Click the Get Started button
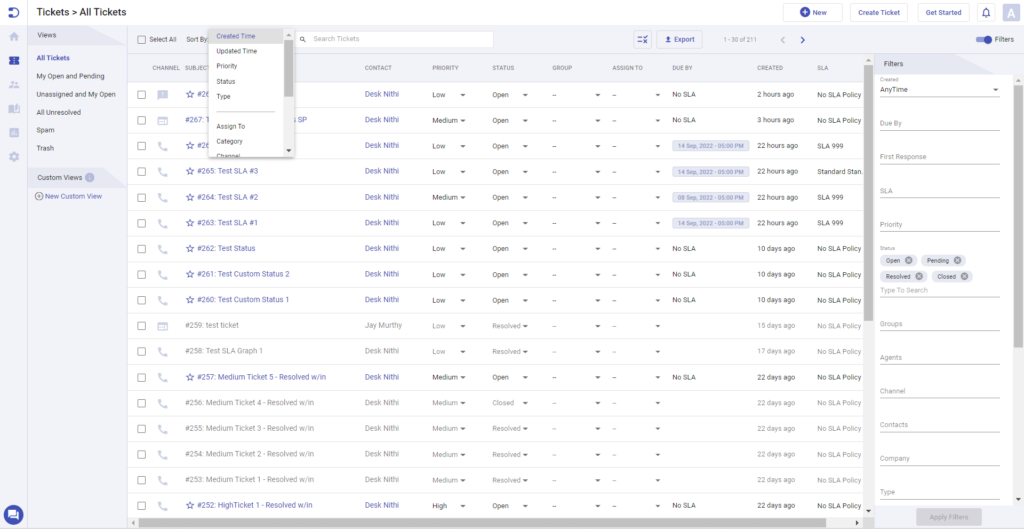This screenshot has width=1024, height=529. (x=943, y=12)
